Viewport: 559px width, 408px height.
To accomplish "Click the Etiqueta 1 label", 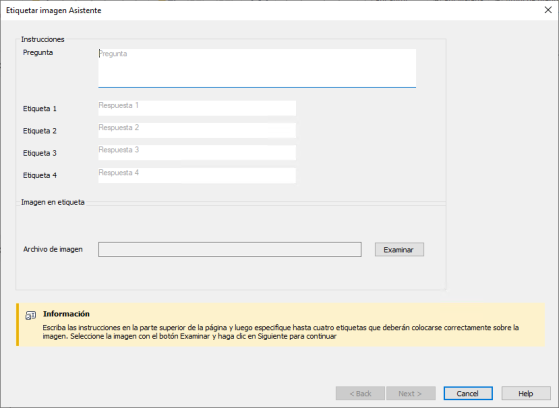I will tap(40, 109).
